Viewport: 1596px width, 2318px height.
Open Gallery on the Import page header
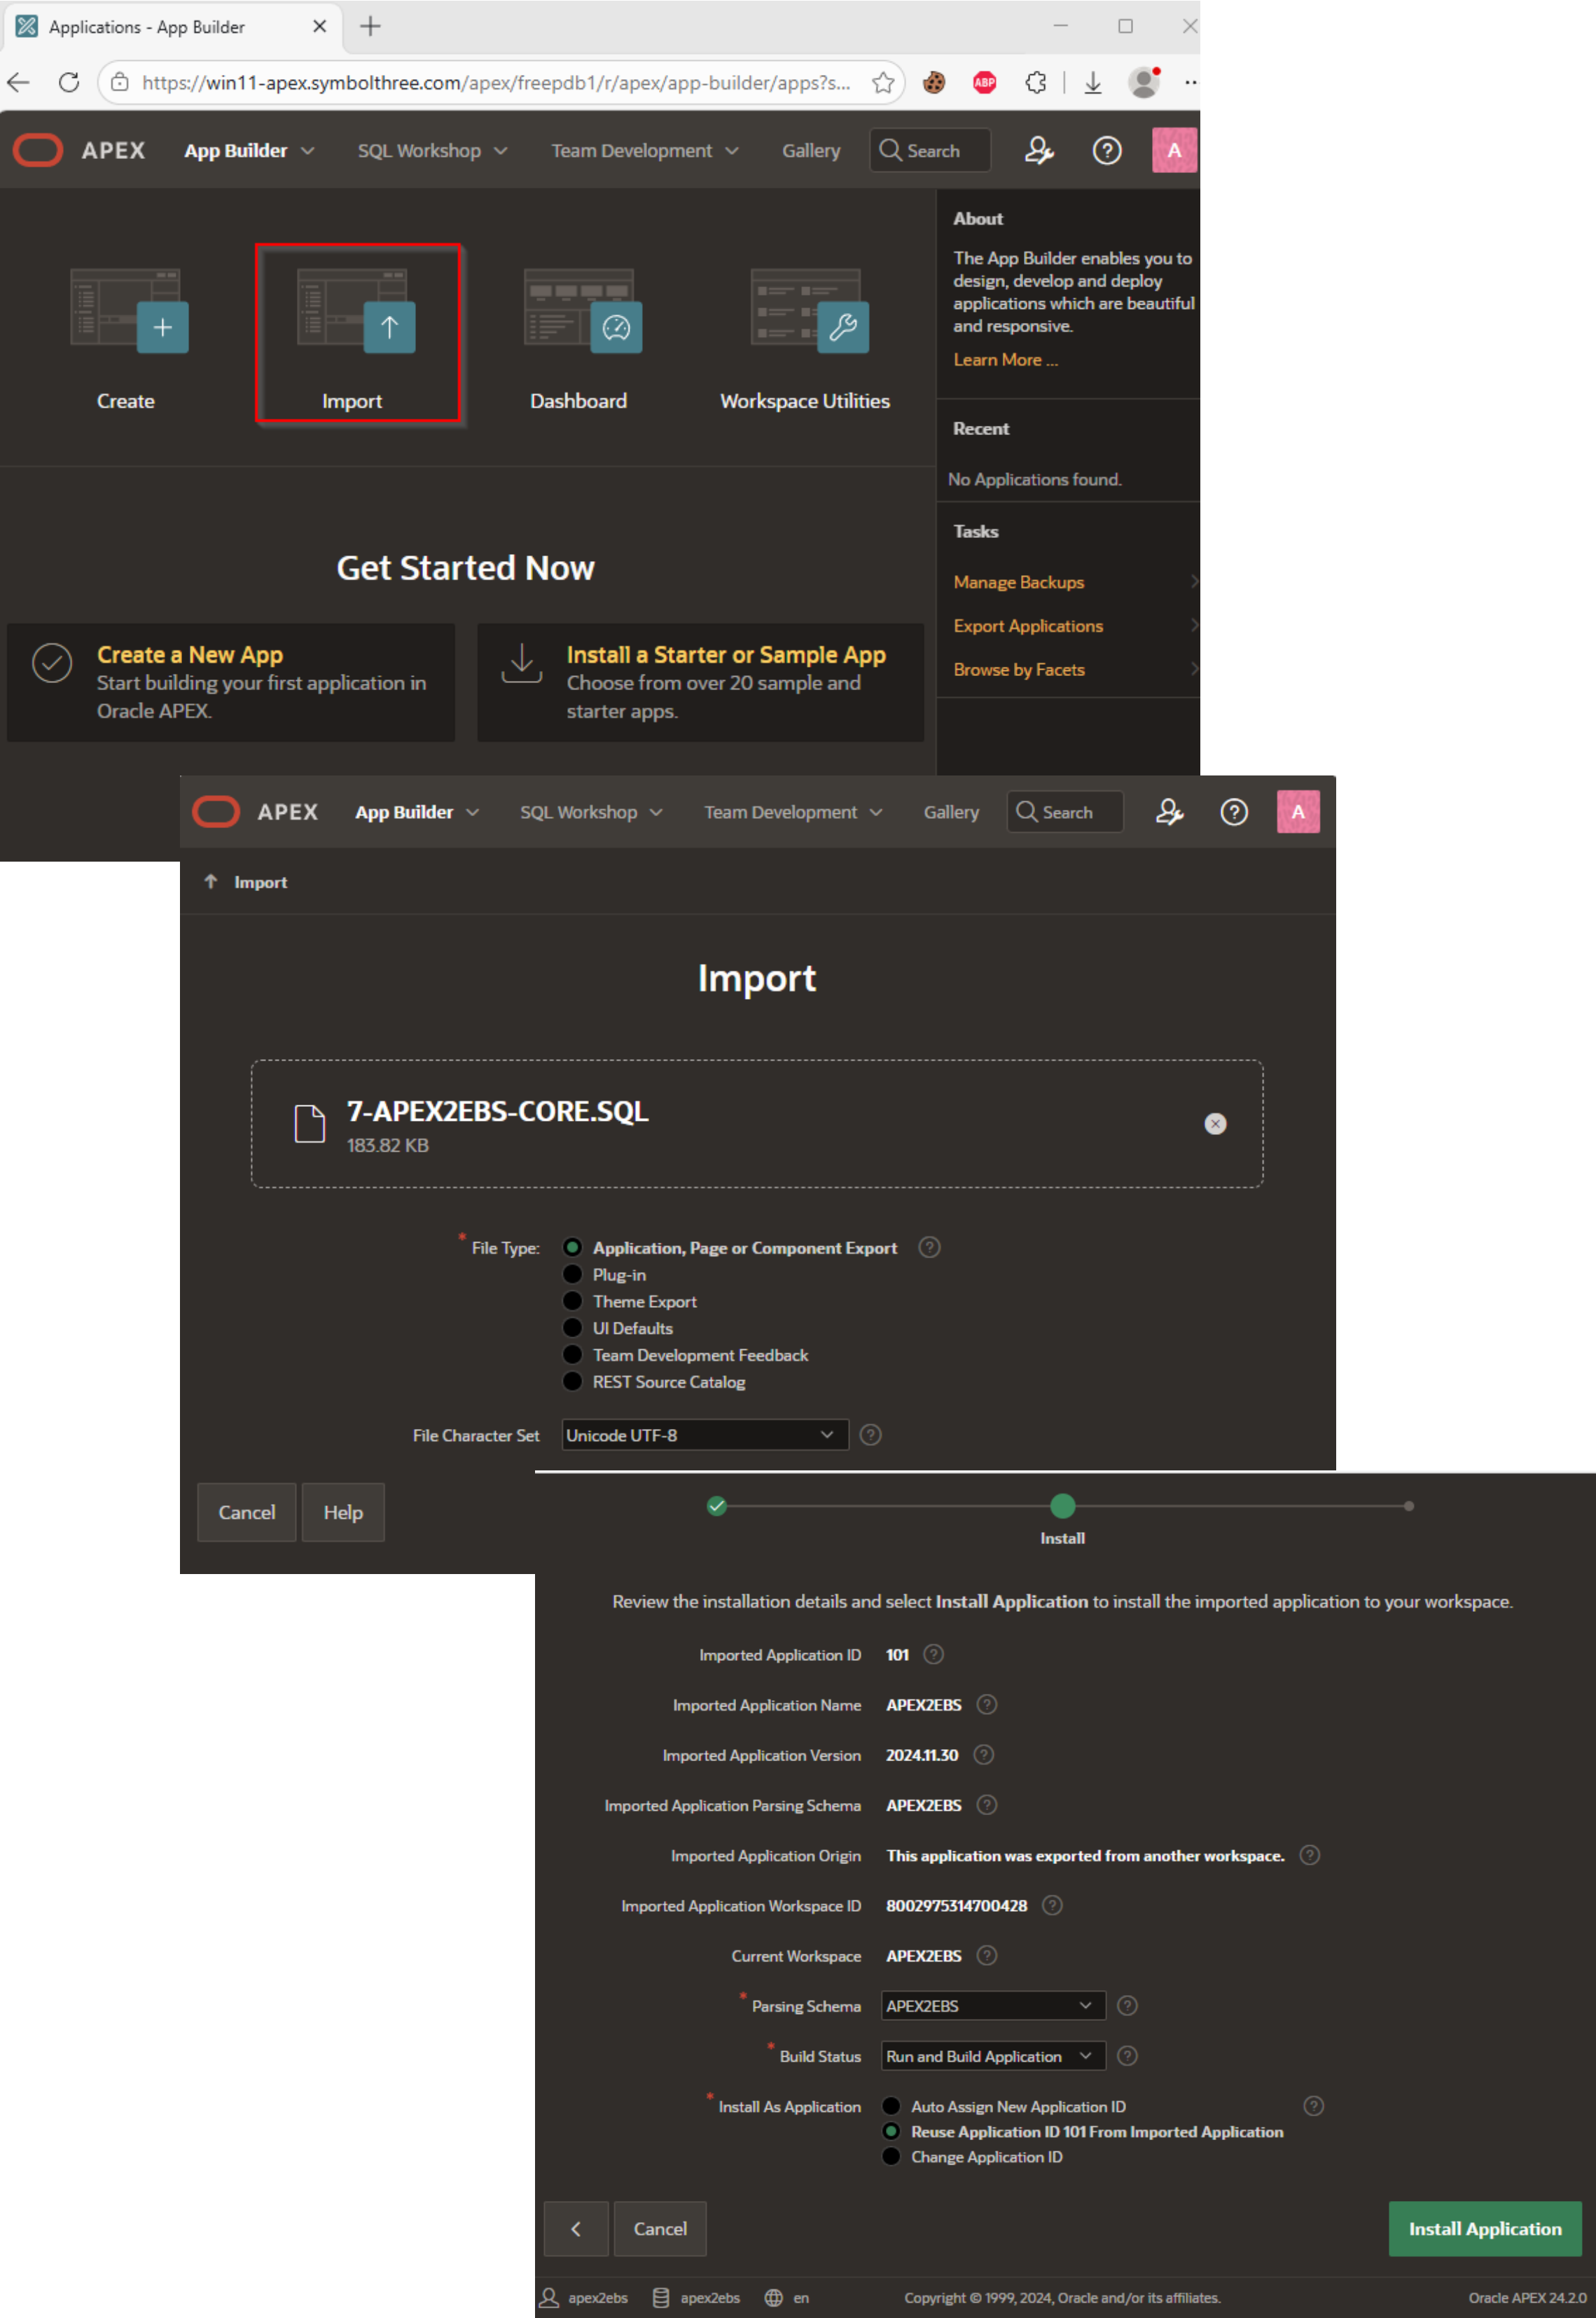tap(951, 812)
